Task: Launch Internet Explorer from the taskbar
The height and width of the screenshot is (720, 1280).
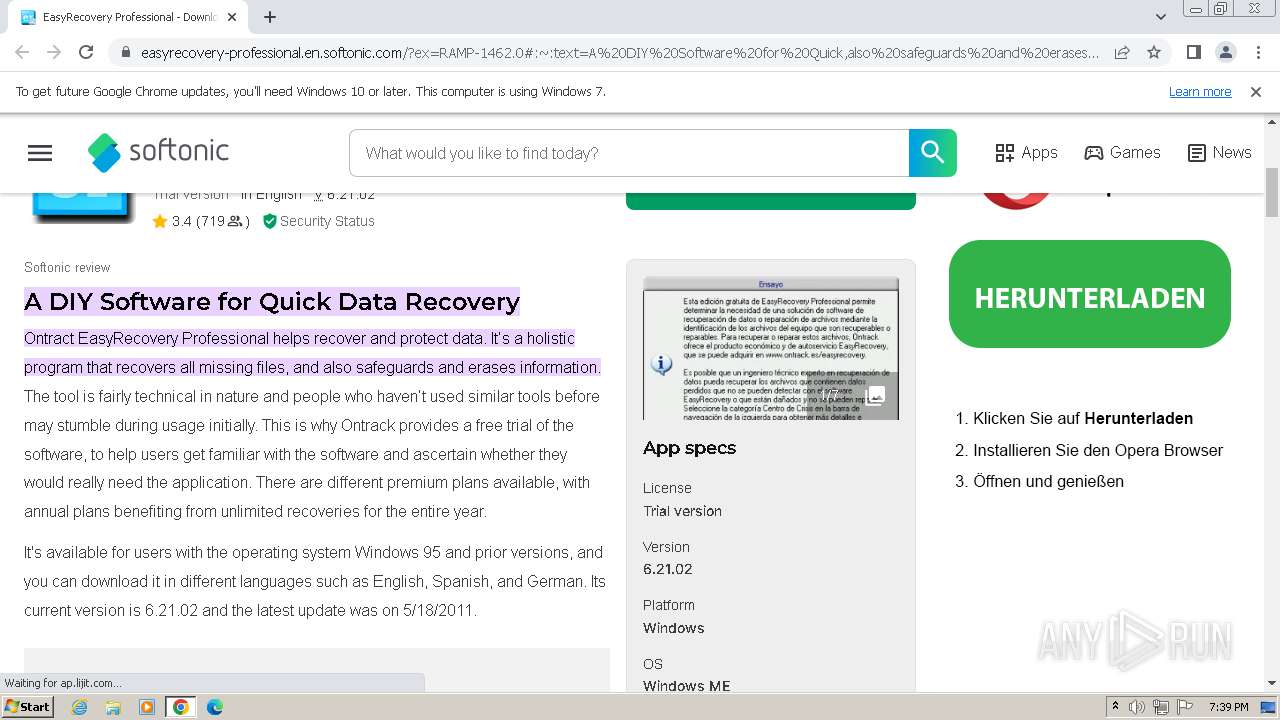Action: (79, 707)
